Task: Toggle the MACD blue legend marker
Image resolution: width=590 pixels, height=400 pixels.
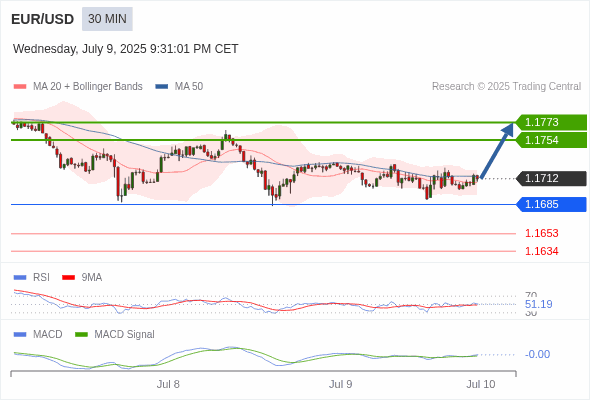Action: (20, 335)
